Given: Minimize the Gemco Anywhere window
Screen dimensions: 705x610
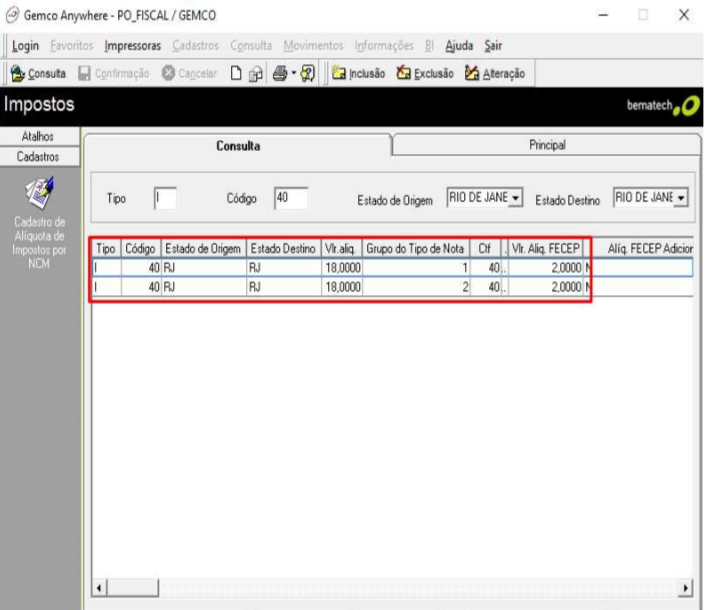Looking at the screenshot, I should 603,15.
